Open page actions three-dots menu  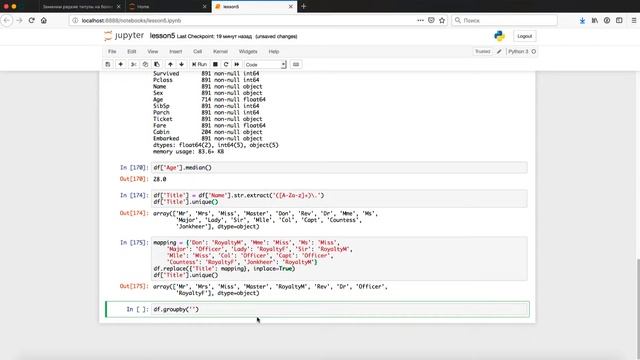point(420,20)
